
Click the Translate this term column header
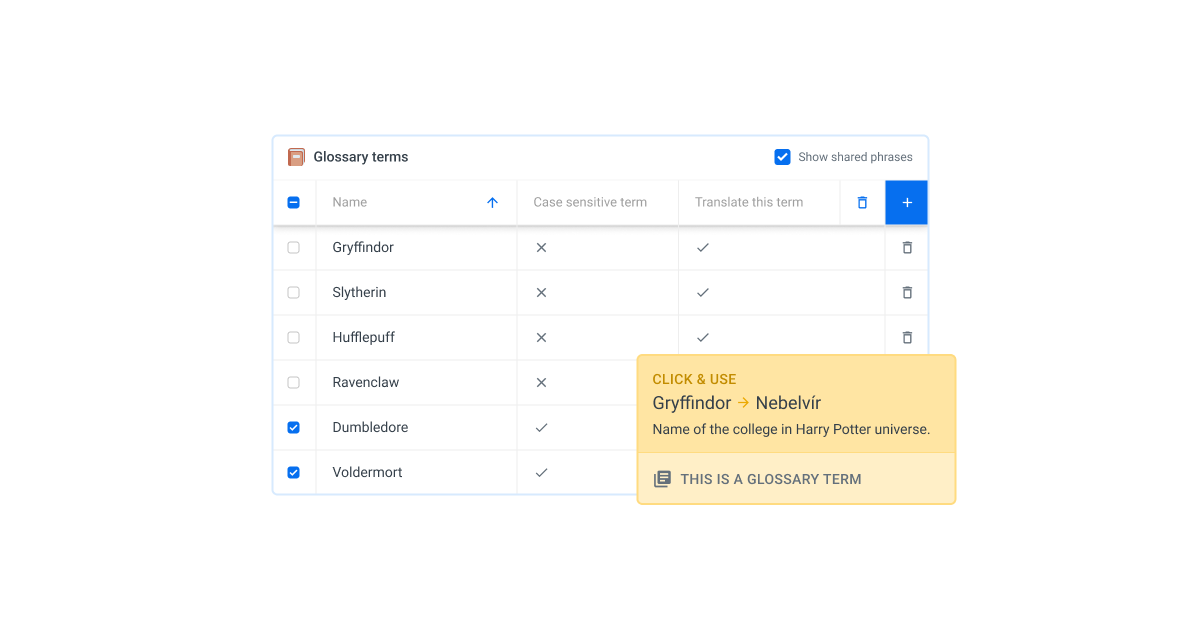749,202
